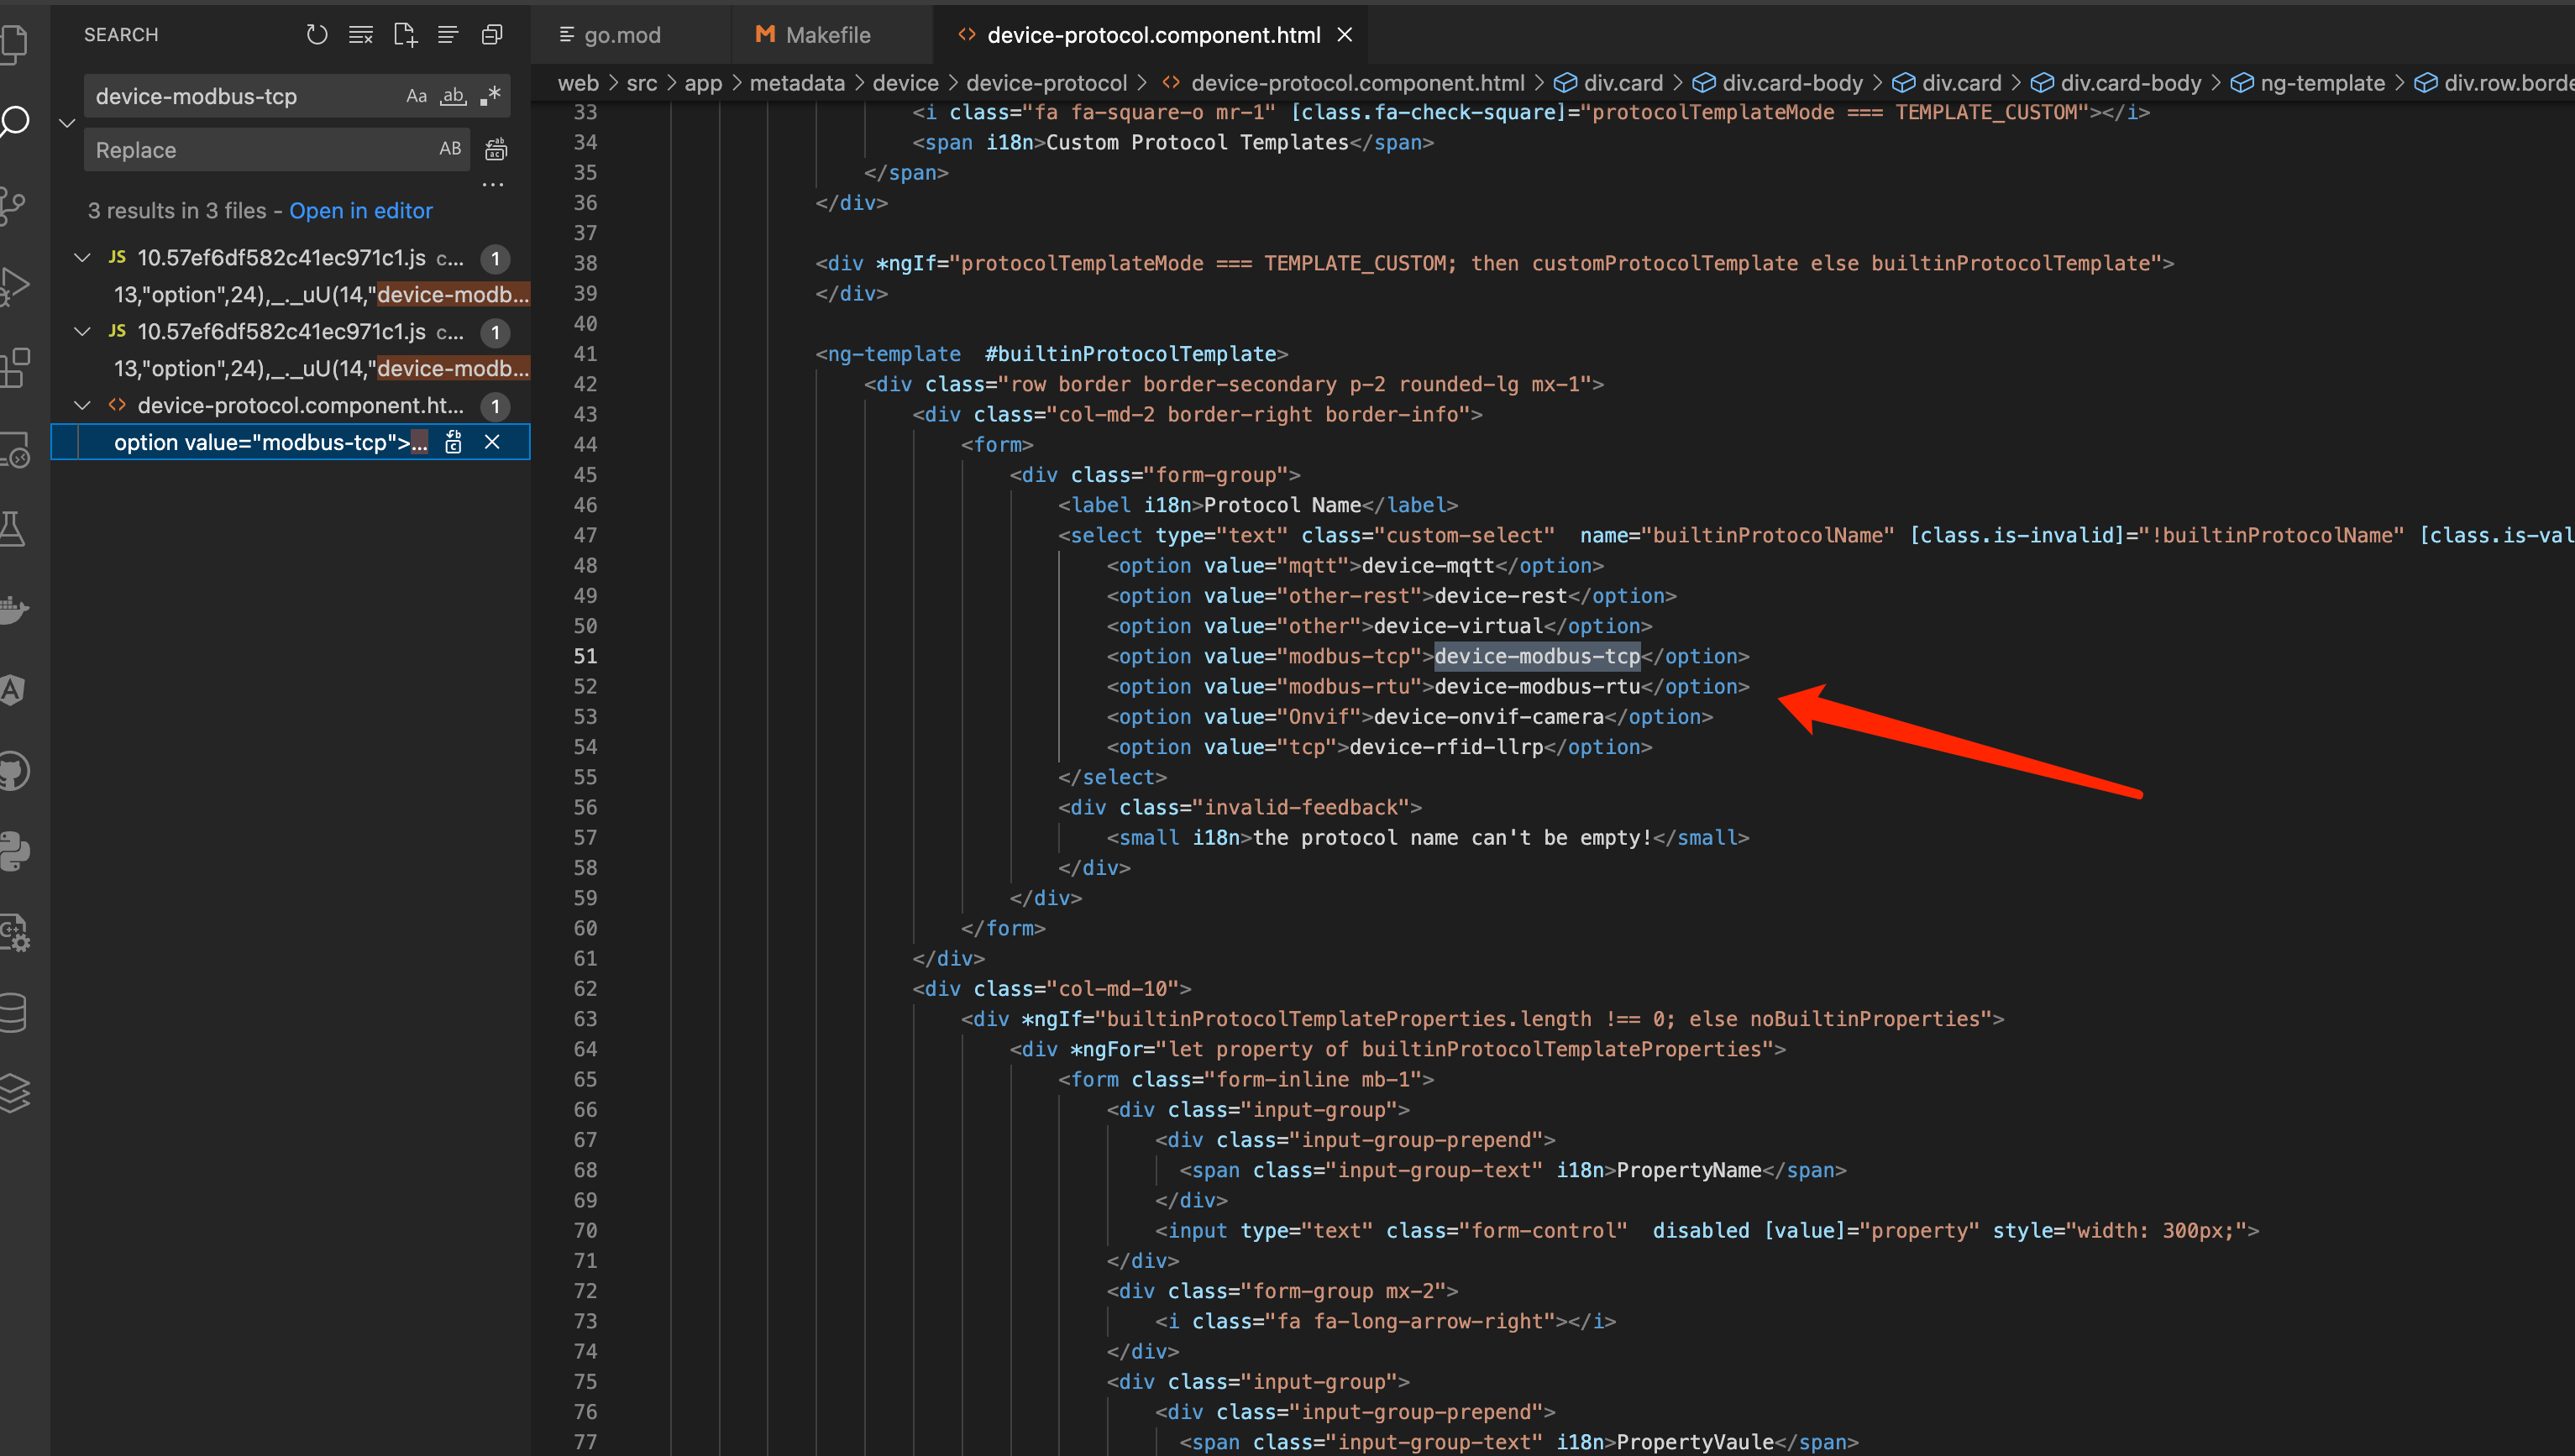Click the Replace All icon

pyautogui.click(x=496, y=150)
